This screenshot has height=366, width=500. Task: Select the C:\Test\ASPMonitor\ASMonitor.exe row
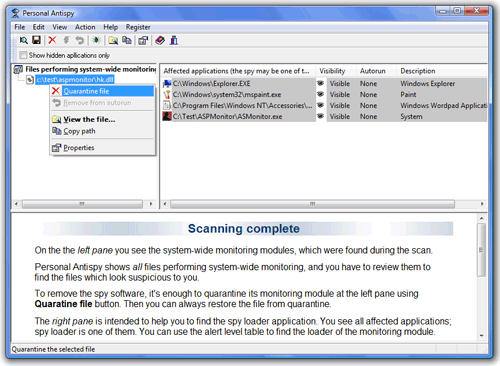(x=324, y=116)
